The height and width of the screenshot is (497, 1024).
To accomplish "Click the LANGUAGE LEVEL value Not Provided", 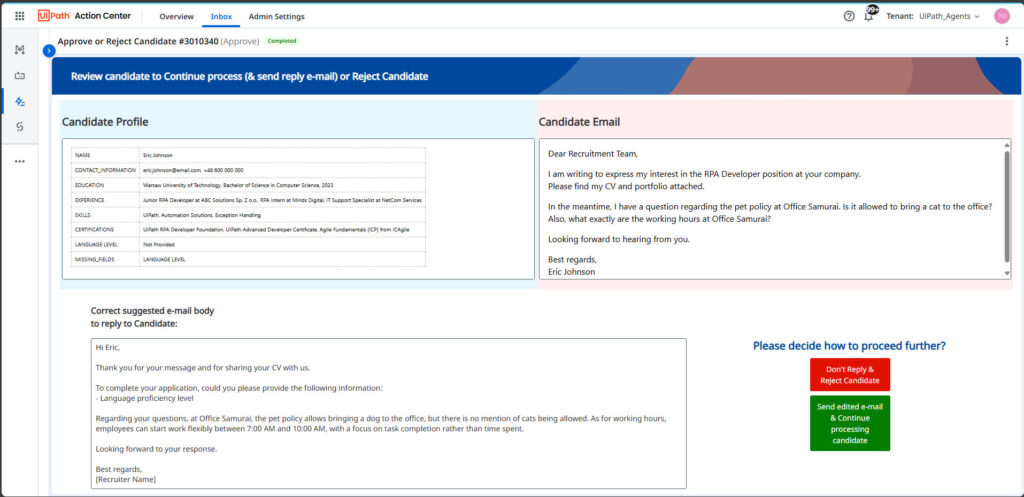I will tap(159, 244).
